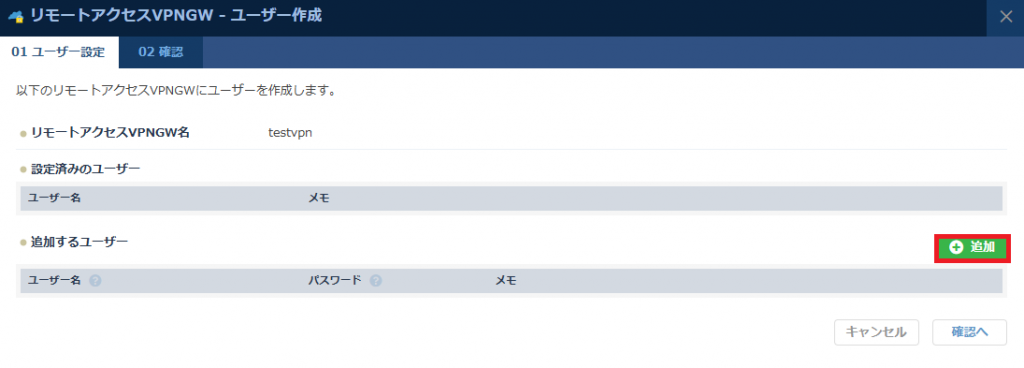Switch to the 02 確認 tab
Screen dimensions: 1024x368
161,52
